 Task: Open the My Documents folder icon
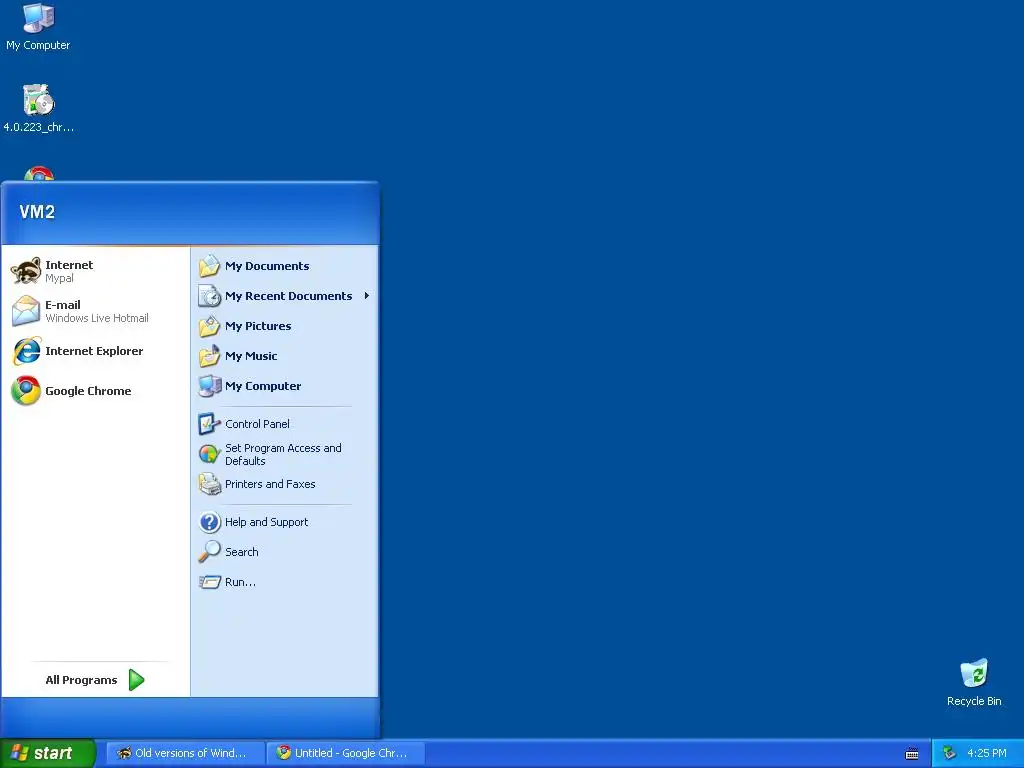210,266
